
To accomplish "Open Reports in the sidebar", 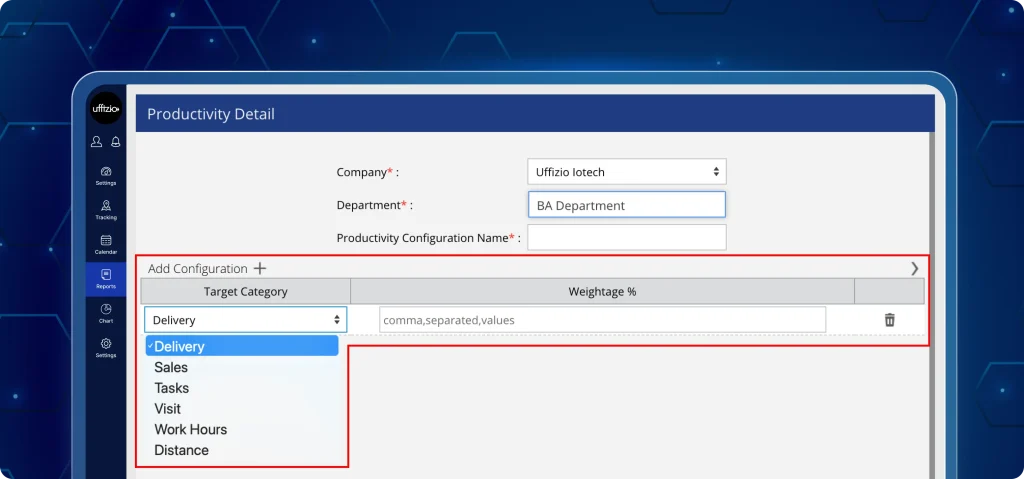I will coord(106,279).
